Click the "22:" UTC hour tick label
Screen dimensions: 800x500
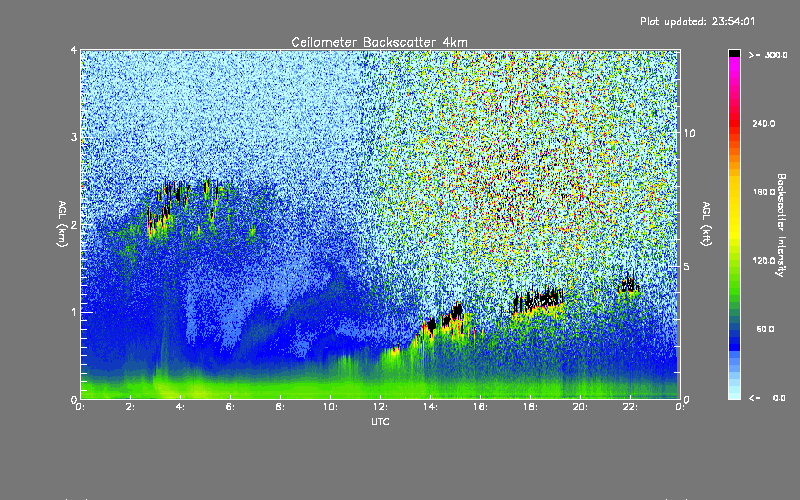[x=630, y=407]
